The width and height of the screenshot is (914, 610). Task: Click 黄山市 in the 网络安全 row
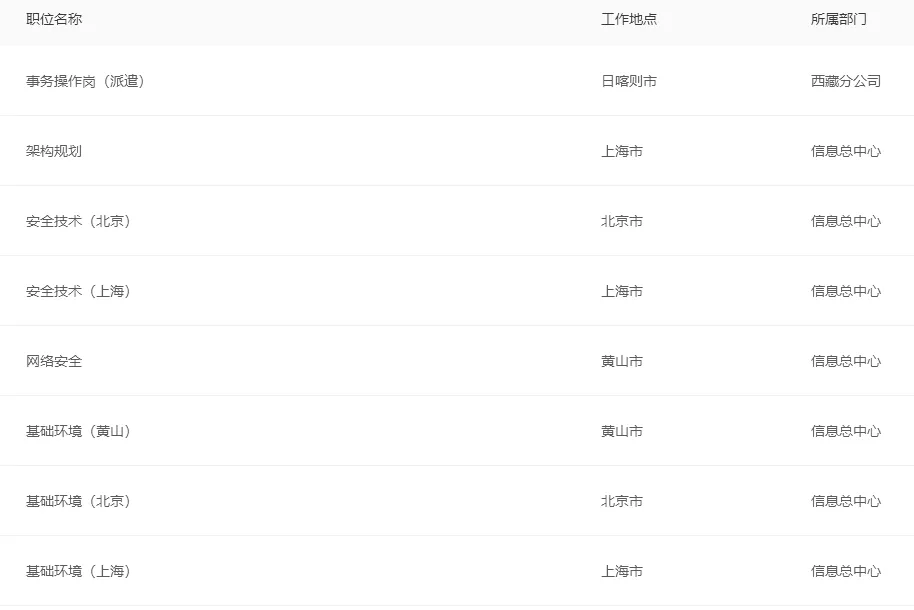(622, 361)
